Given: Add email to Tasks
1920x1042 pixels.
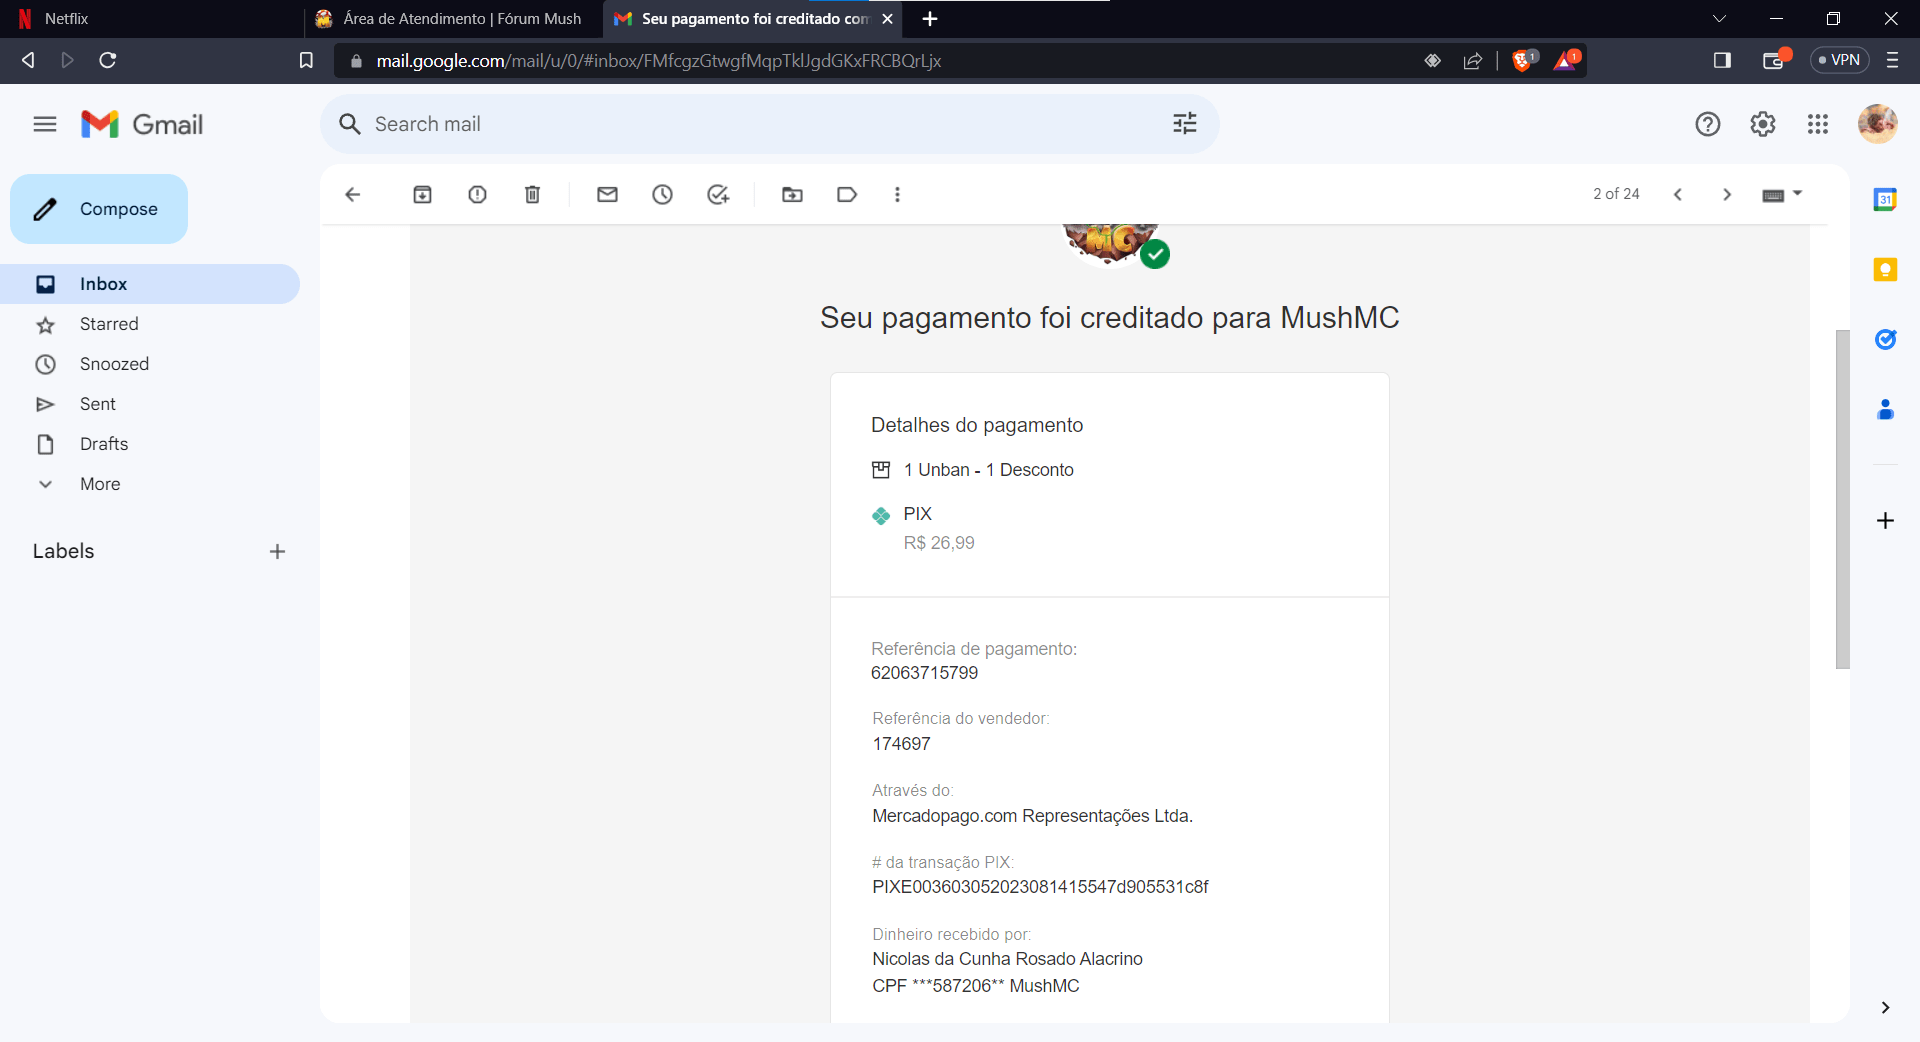Looking at the screenshot, I should coord(718,194).
